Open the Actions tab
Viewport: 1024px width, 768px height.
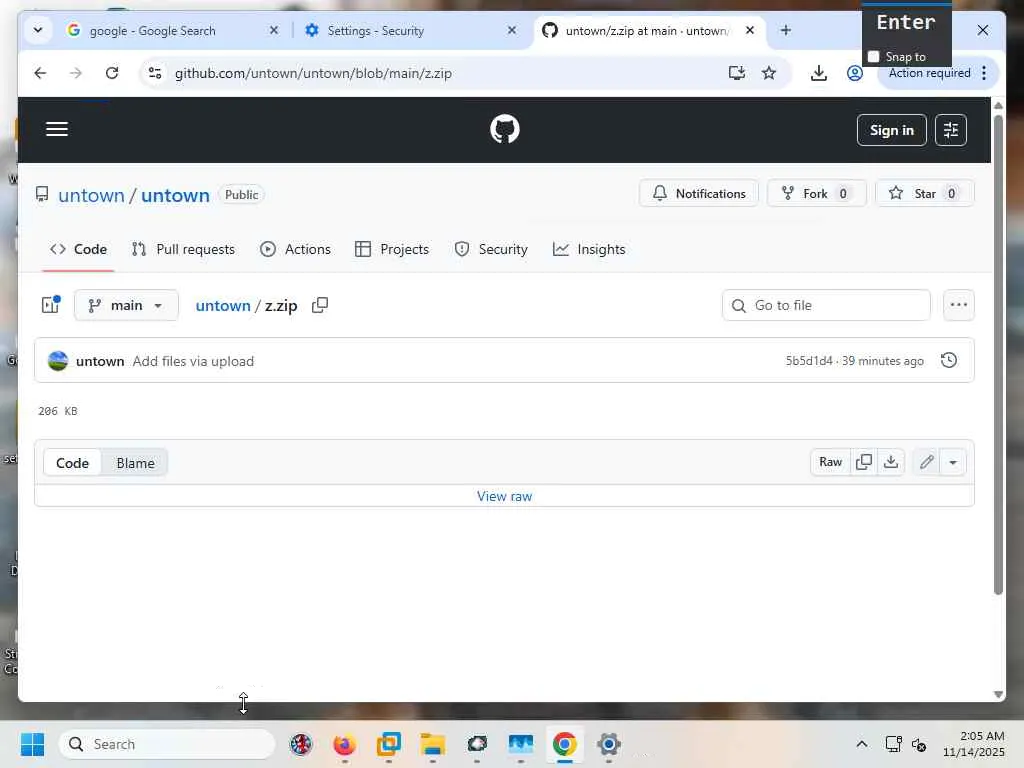(x=295, y=249)
